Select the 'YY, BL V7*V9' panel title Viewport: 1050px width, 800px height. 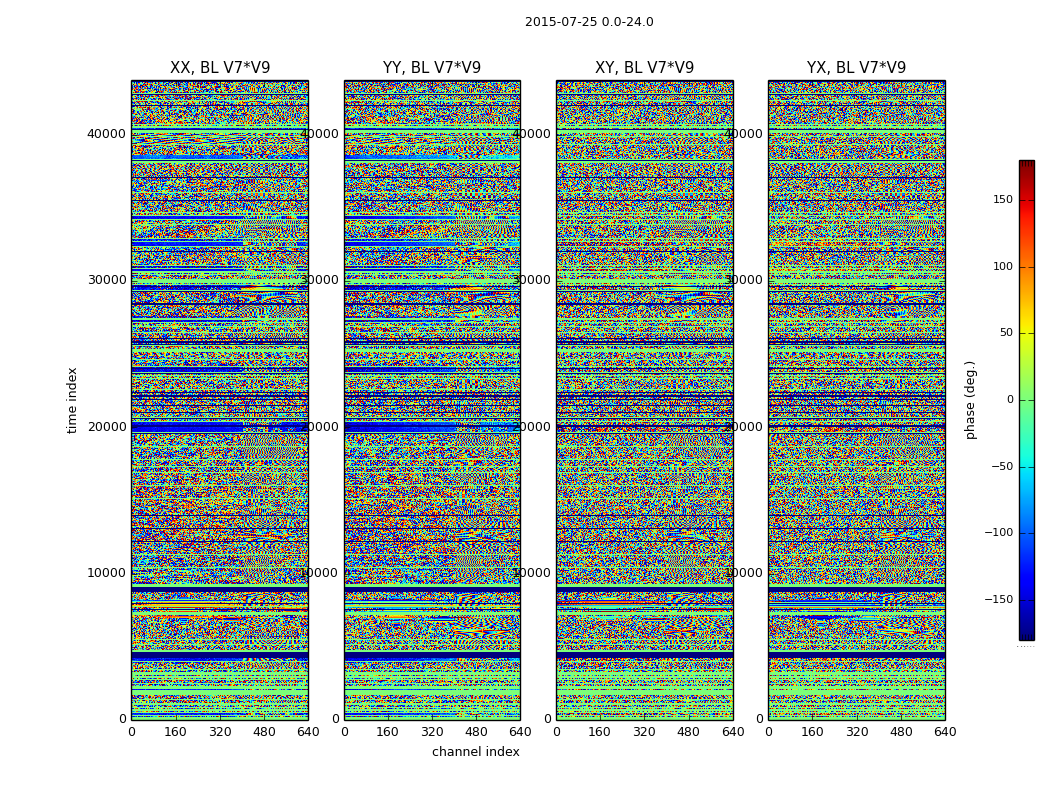click(432, 68)
